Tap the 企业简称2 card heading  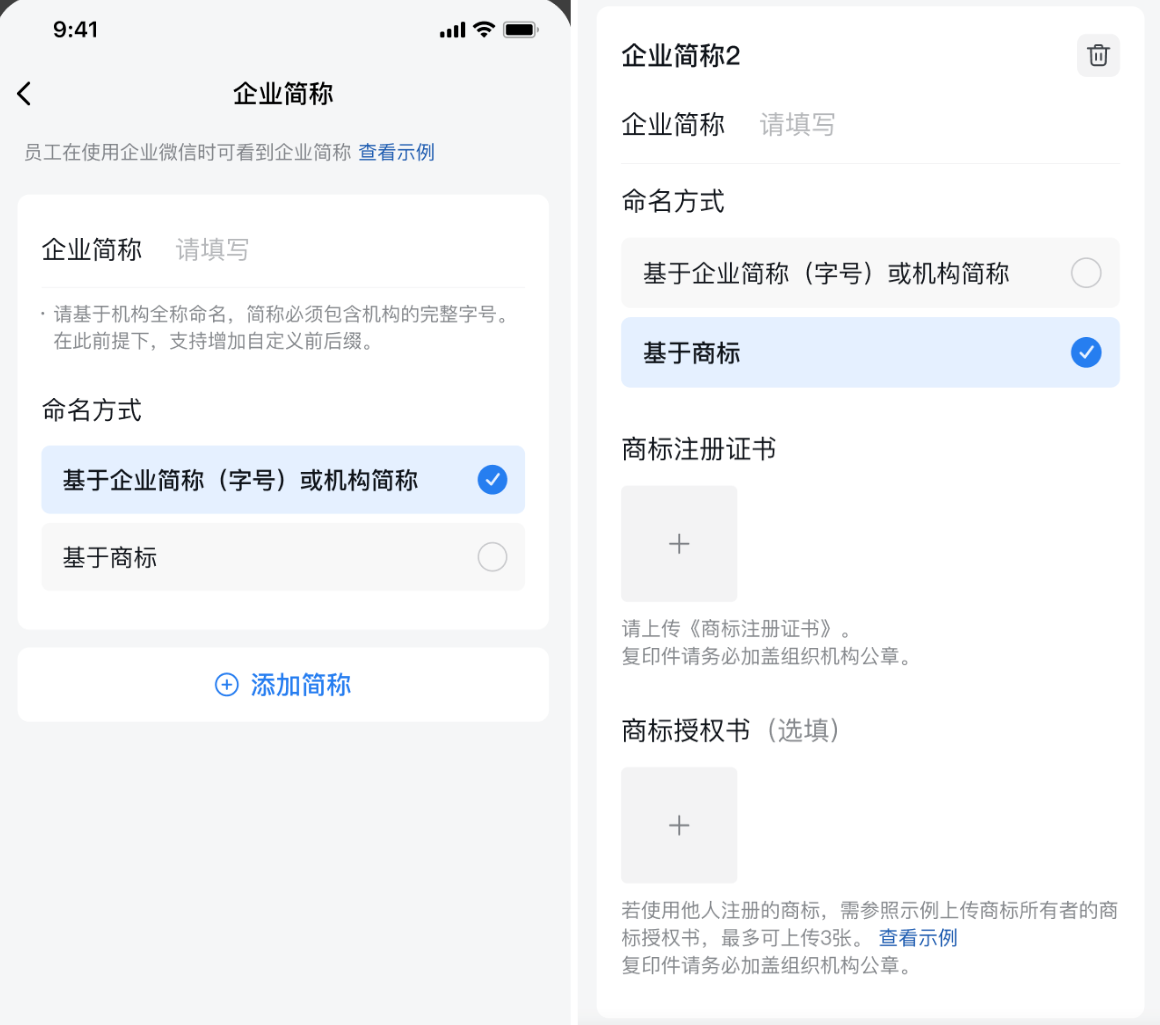[x=681, y=55]
